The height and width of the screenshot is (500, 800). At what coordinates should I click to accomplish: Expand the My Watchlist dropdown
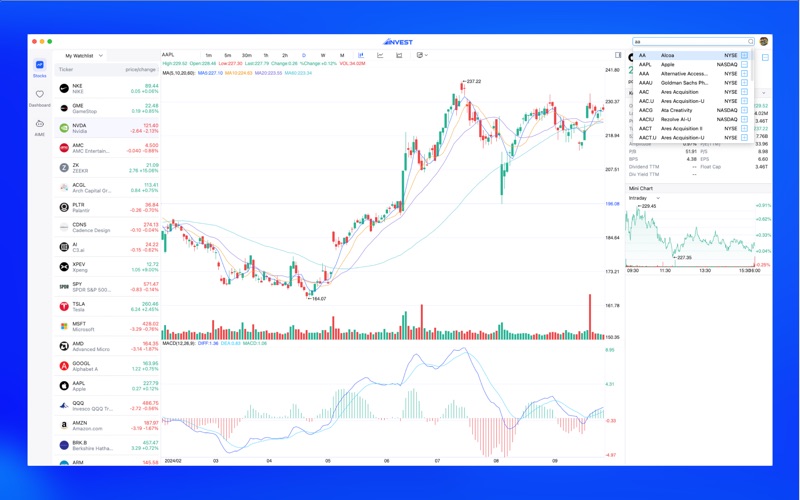coord(101,56)
